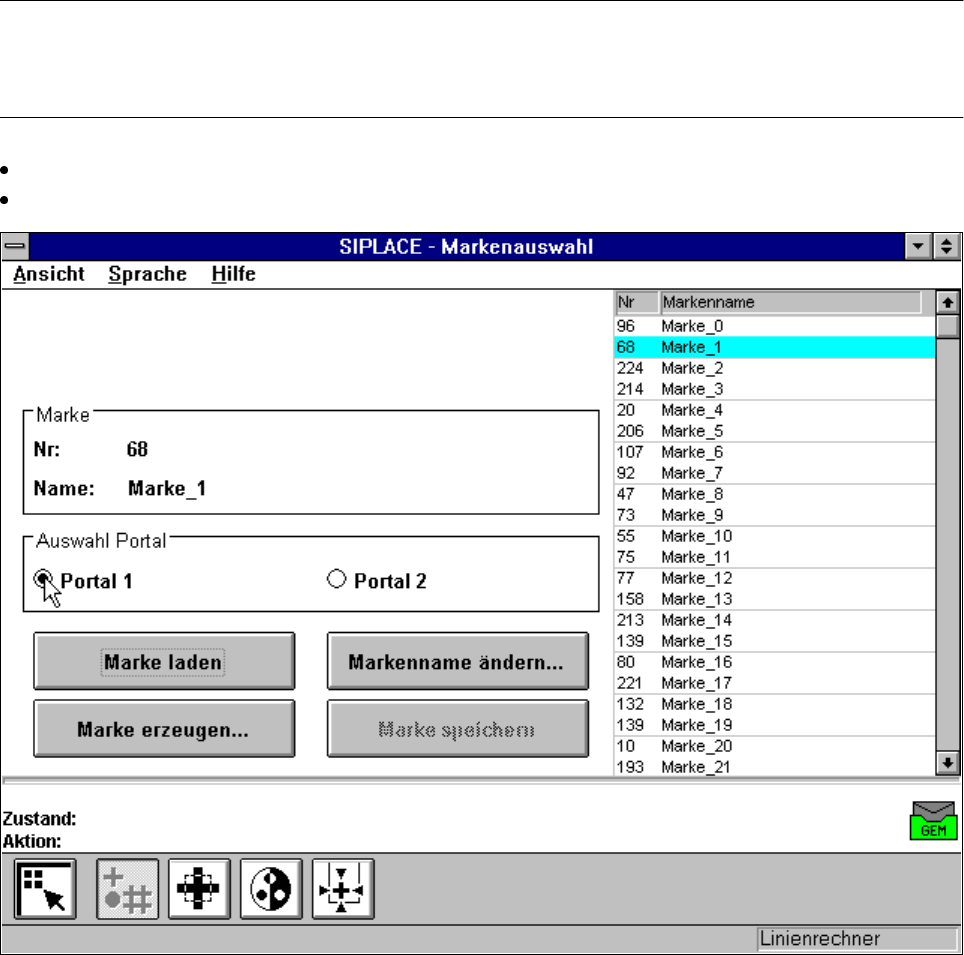Open the window system menu box

coord(15,247)
